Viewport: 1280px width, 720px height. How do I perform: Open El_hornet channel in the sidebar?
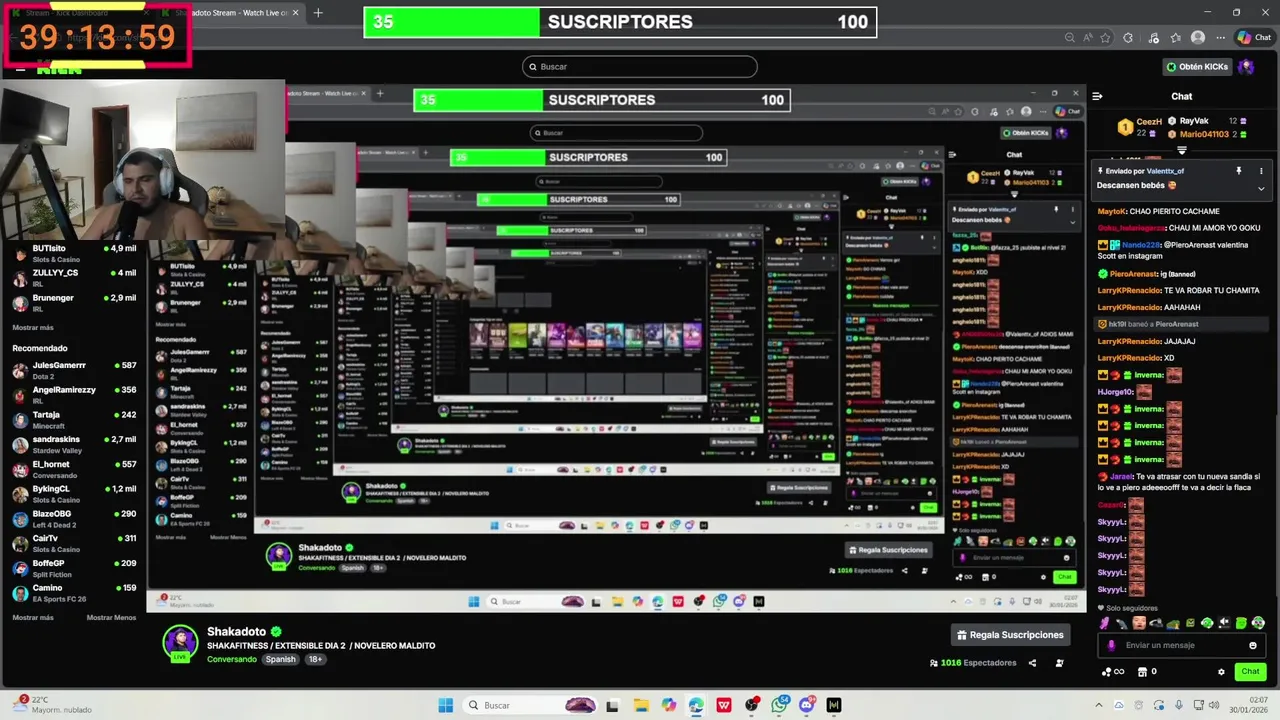(x=74, y=469)
